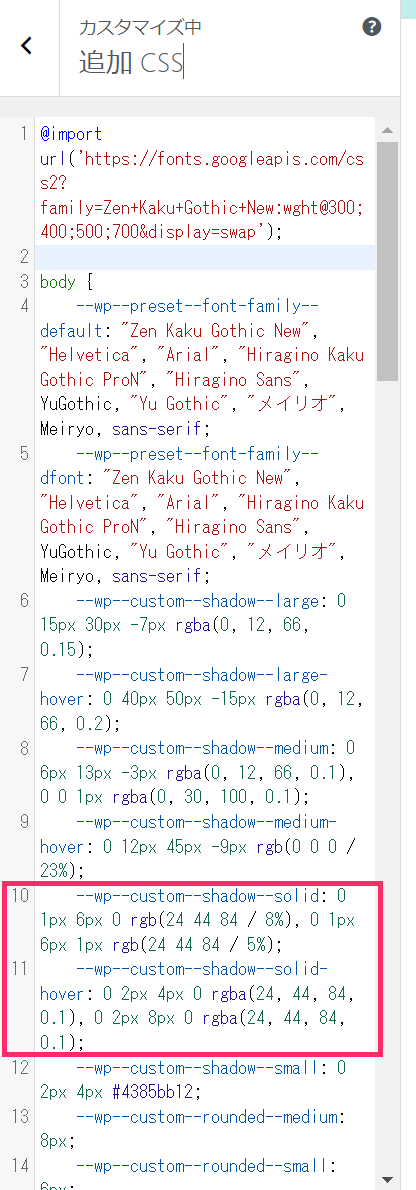Click the scrollbar up arrow
Viewport: 416px width, 1190px height.
pos(387,129)
